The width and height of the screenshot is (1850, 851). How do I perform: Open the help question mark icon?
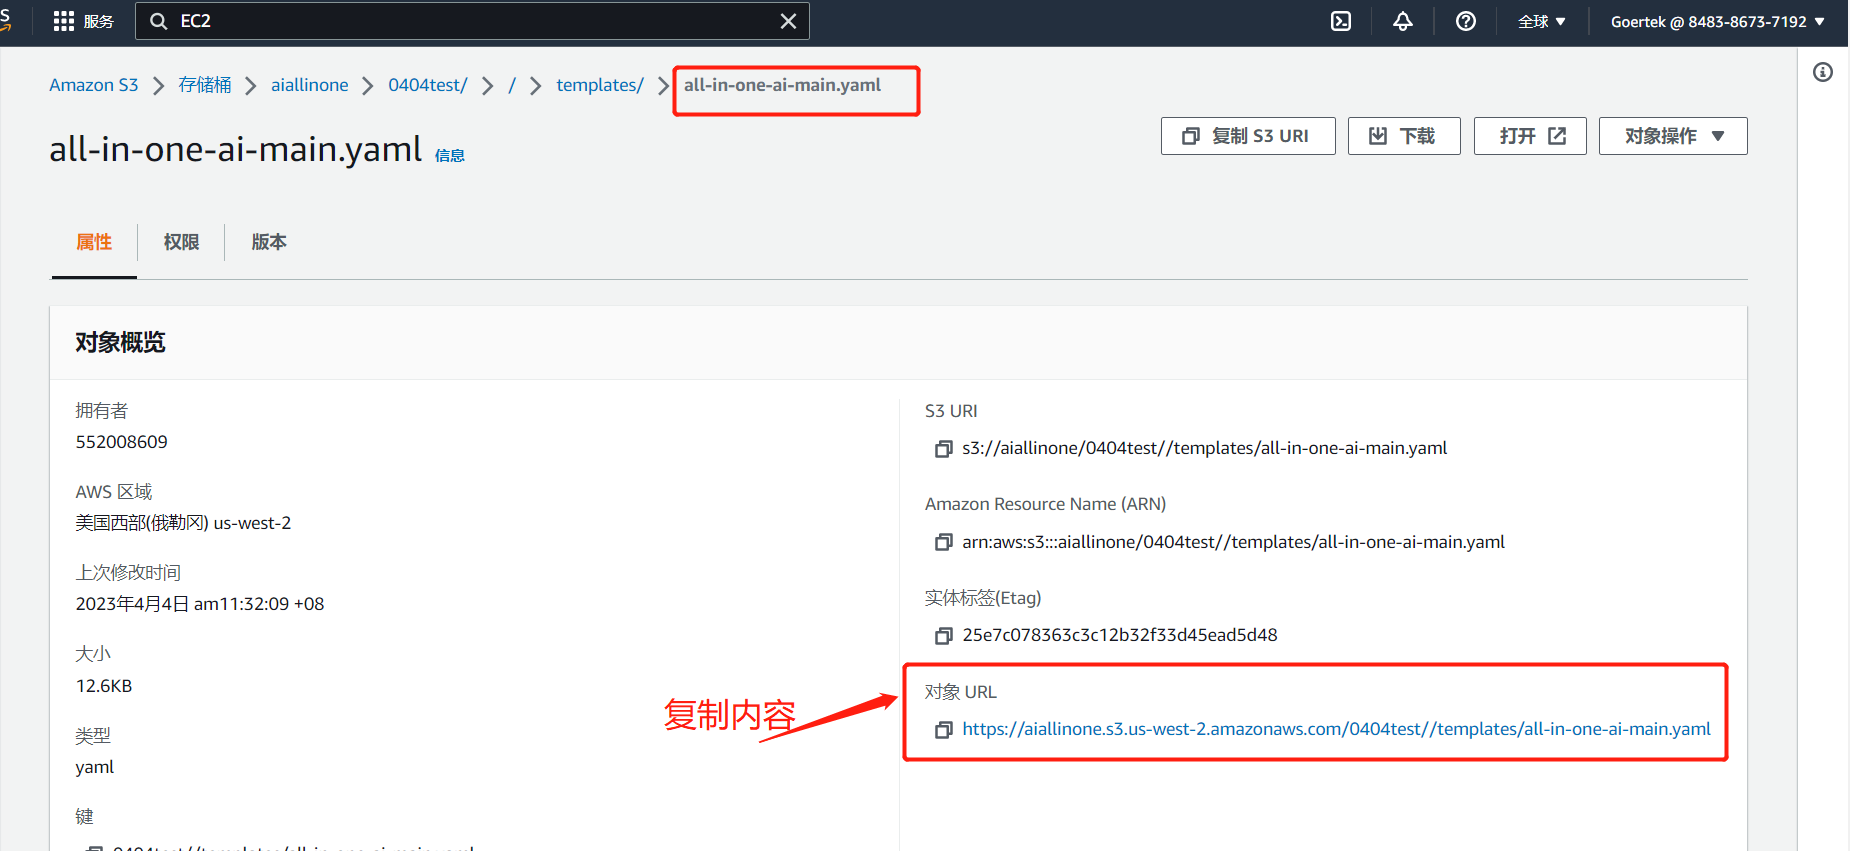tap(1465, 21)
